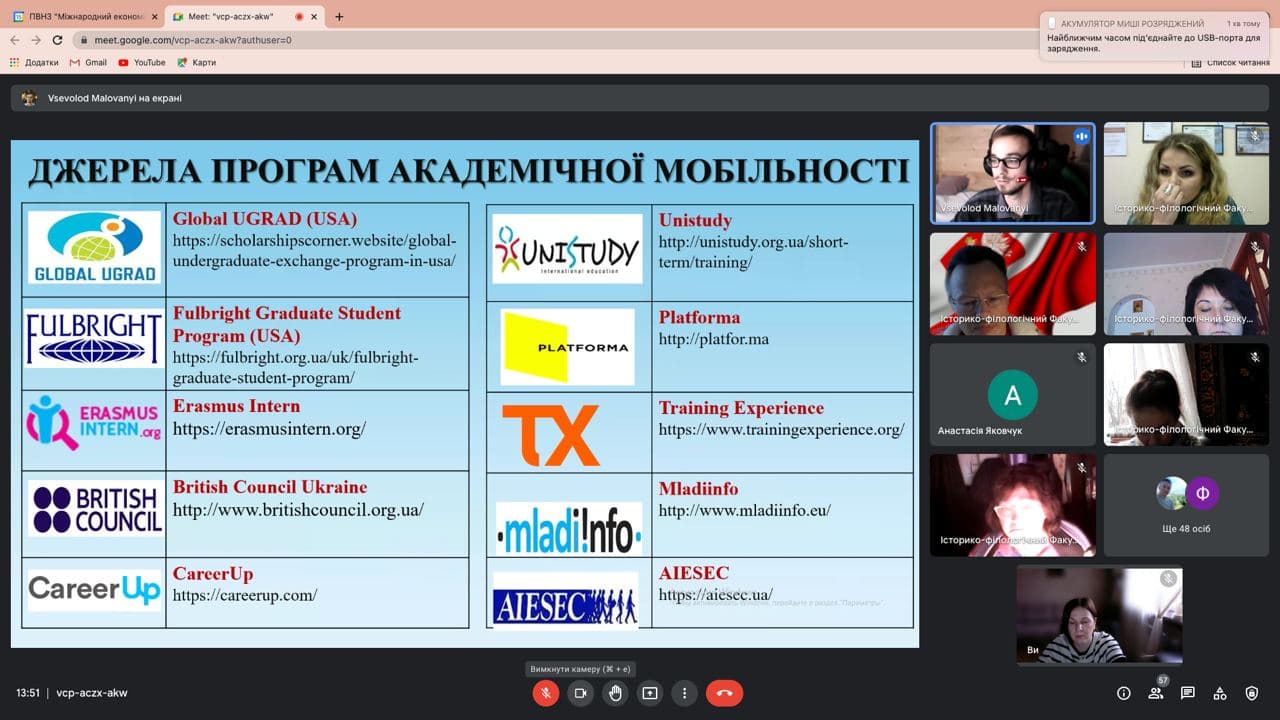Viewport: 1280px width, 720px height.
Task: Go back in browser navigation
Action: [x=14, y=40]
